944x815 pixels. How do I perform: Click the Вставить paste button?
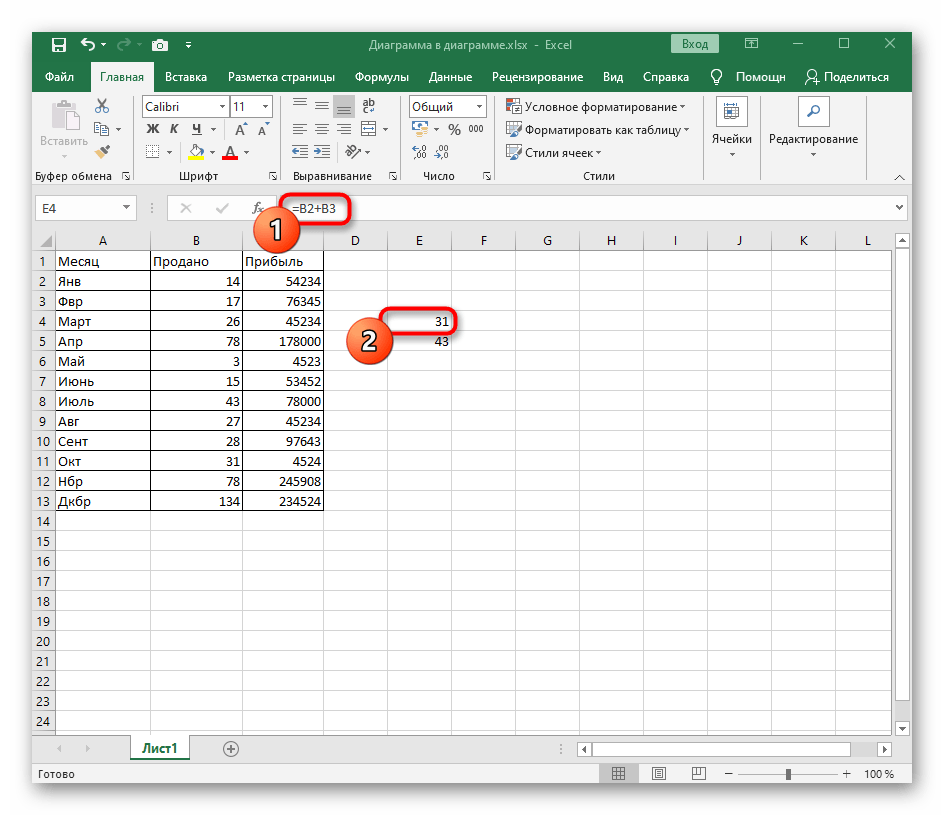pos(64,130)
